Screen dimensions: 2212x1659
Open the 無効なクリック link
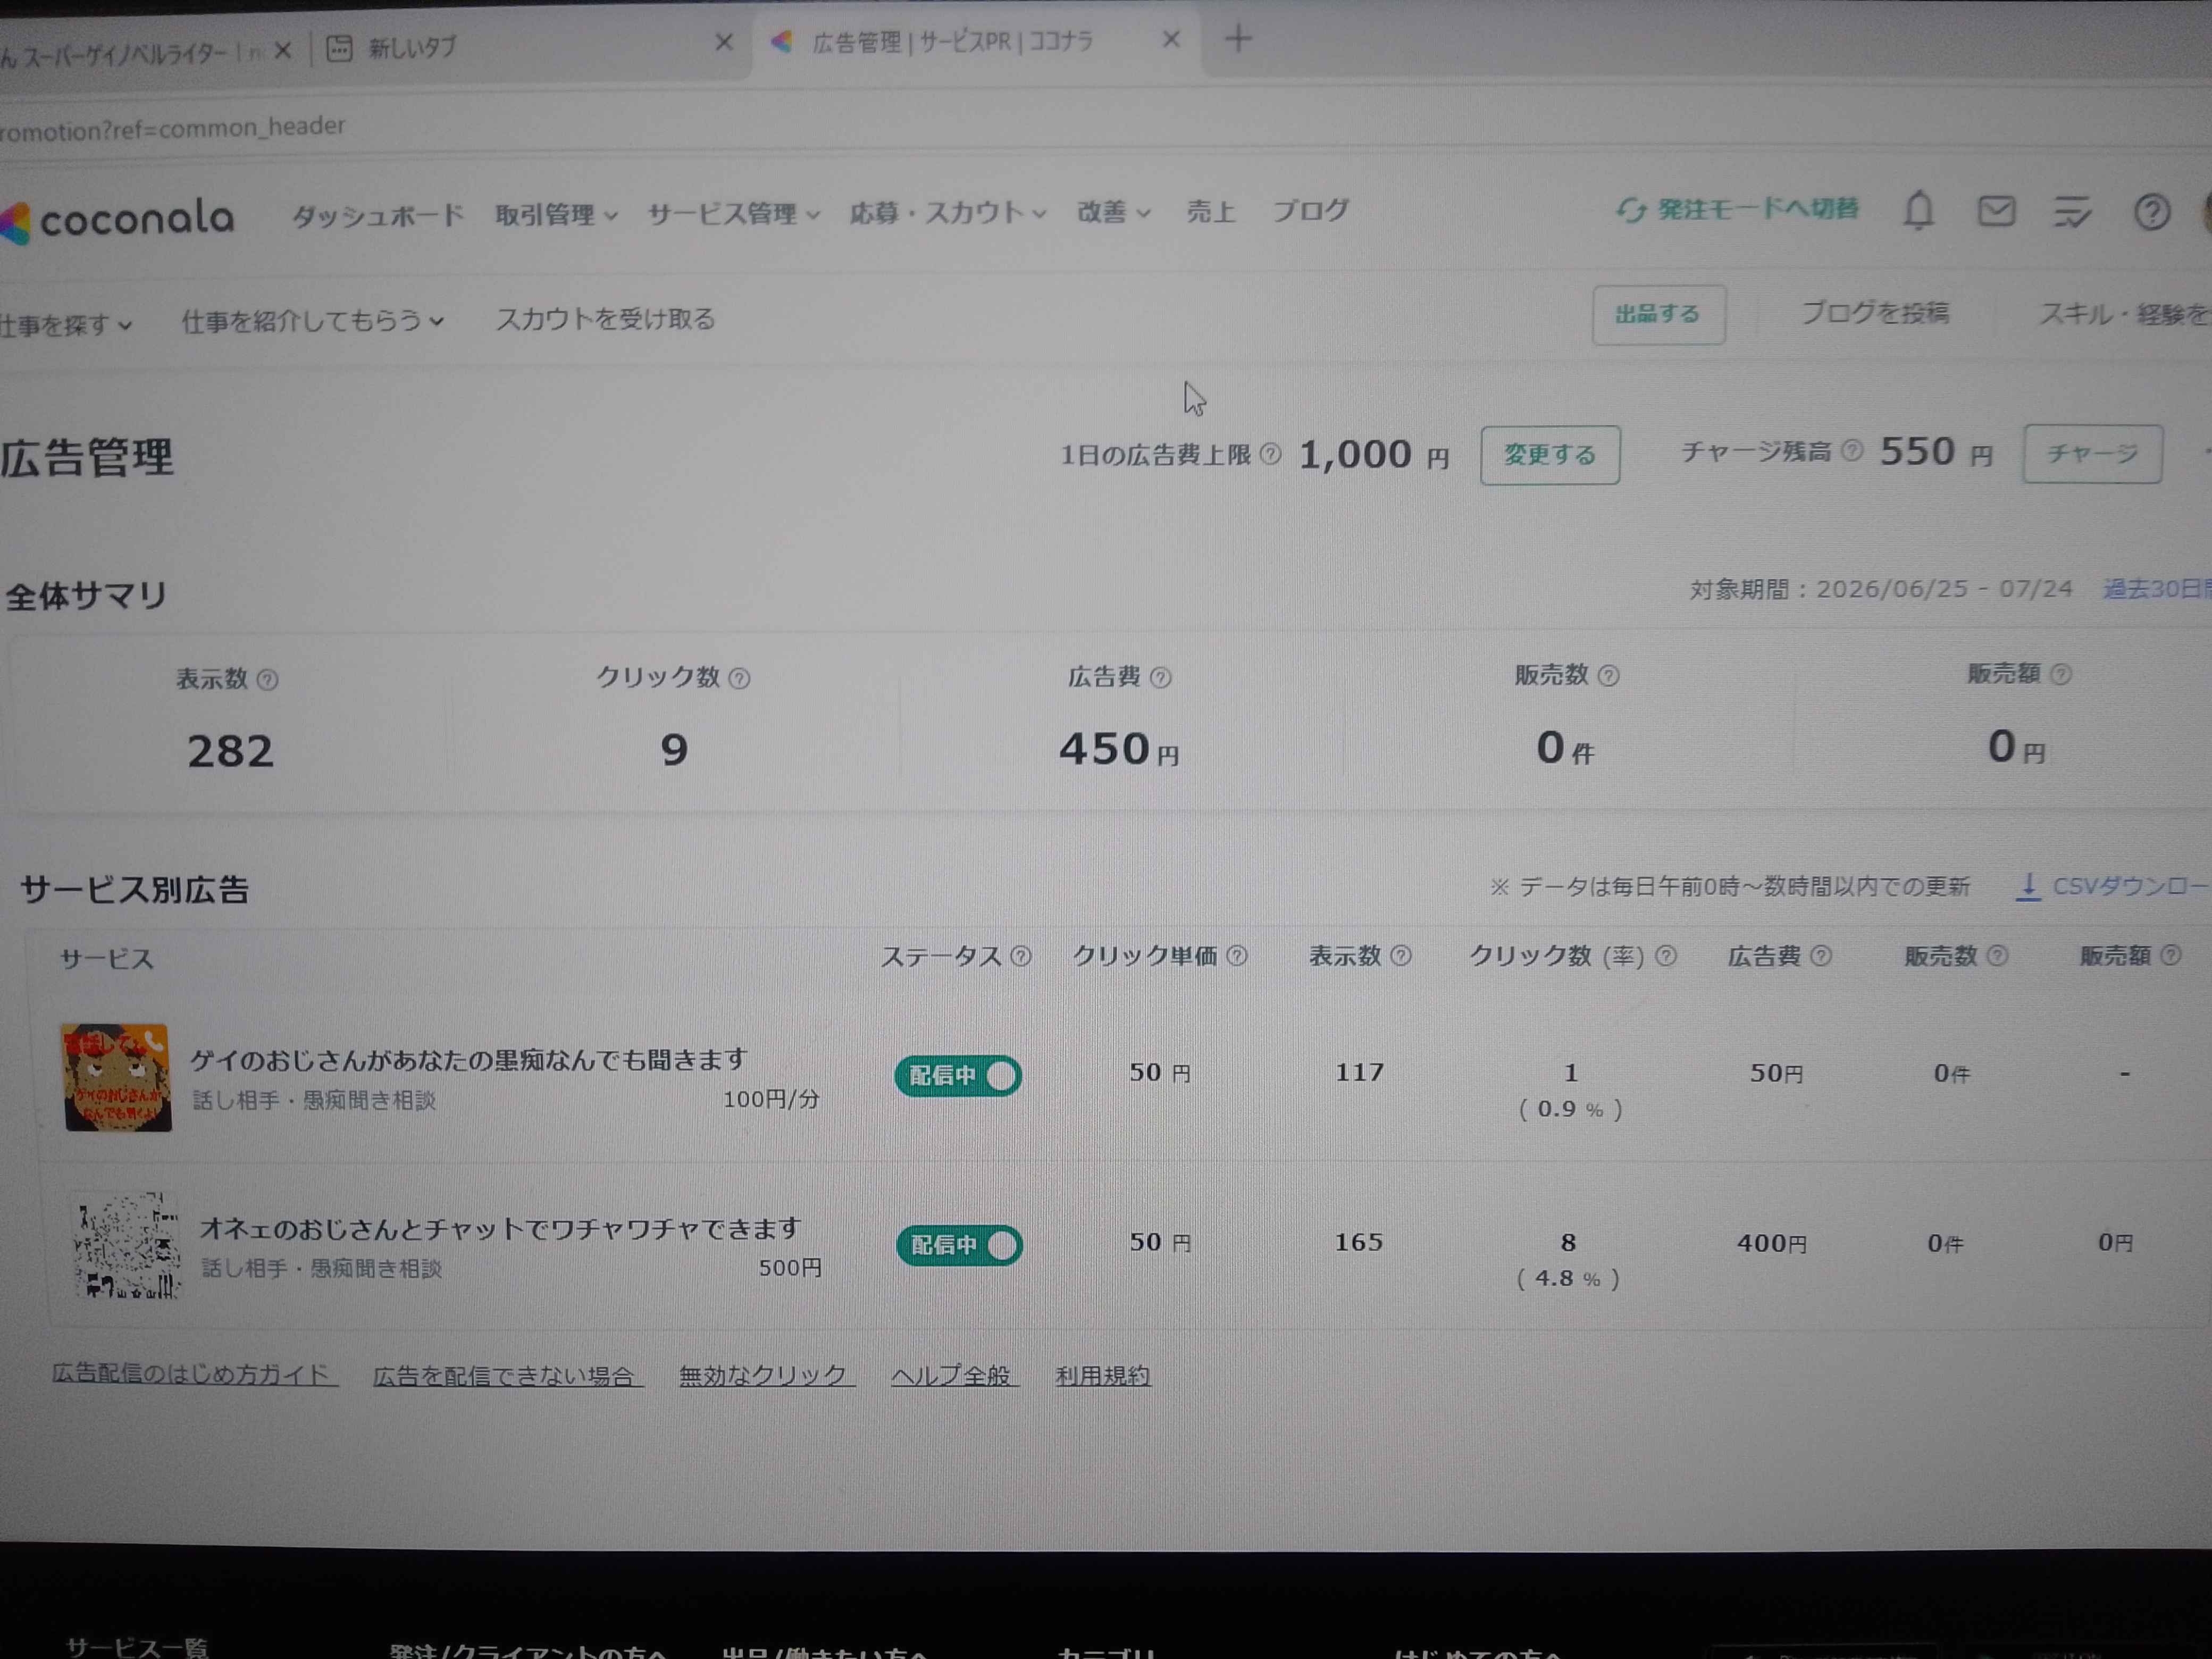coord(766,1376)
